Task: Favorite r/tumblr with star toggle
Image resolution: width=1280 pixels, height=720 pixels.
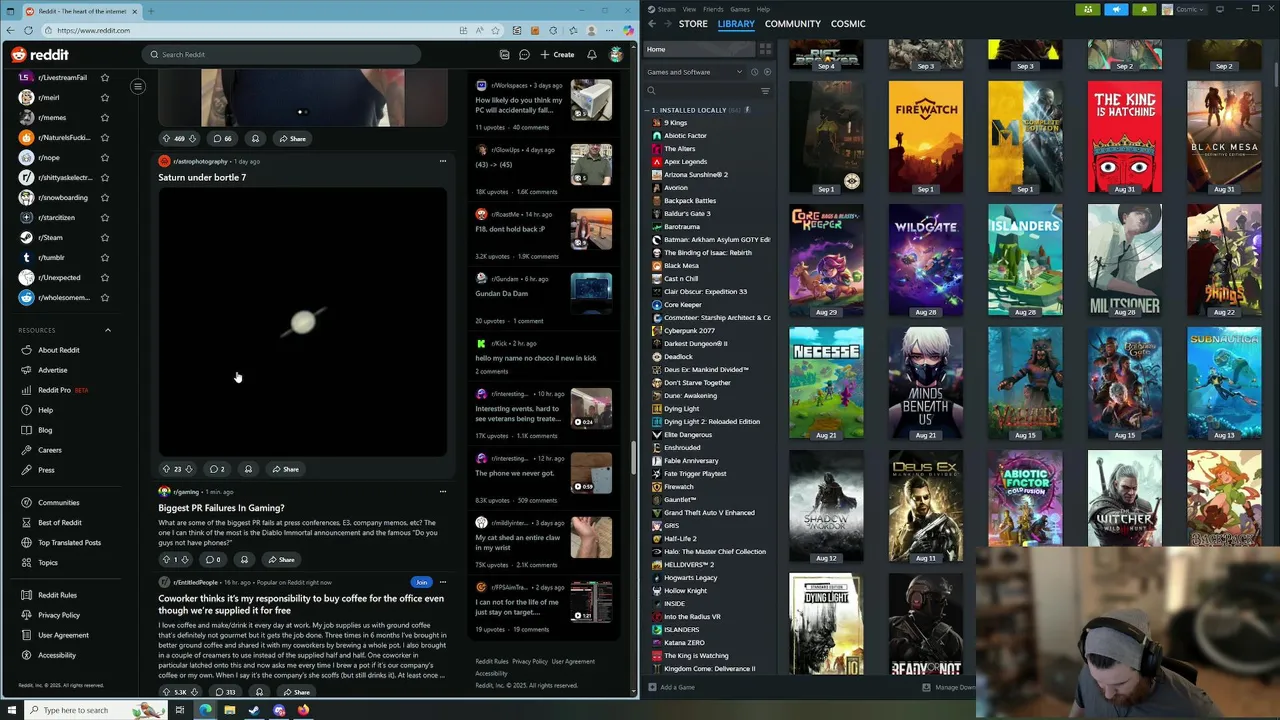Action: coord(105,257)
